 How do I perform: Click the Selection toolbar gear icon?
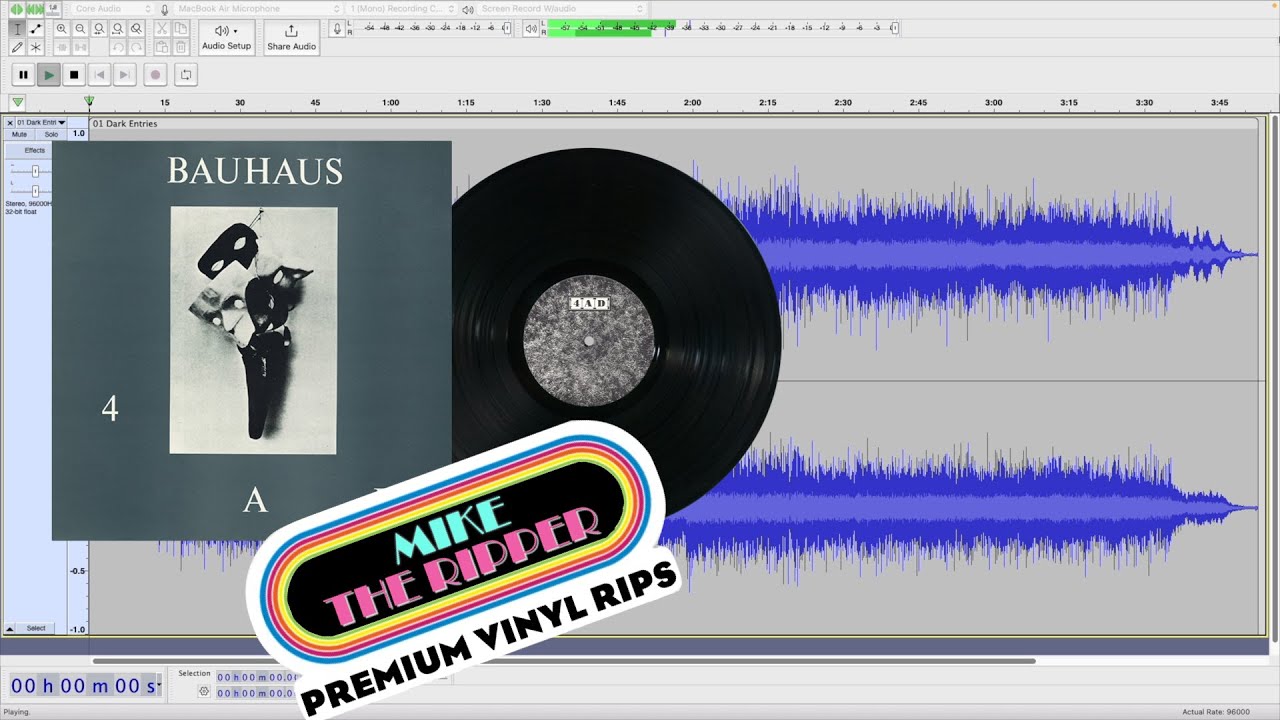[204, 691]
